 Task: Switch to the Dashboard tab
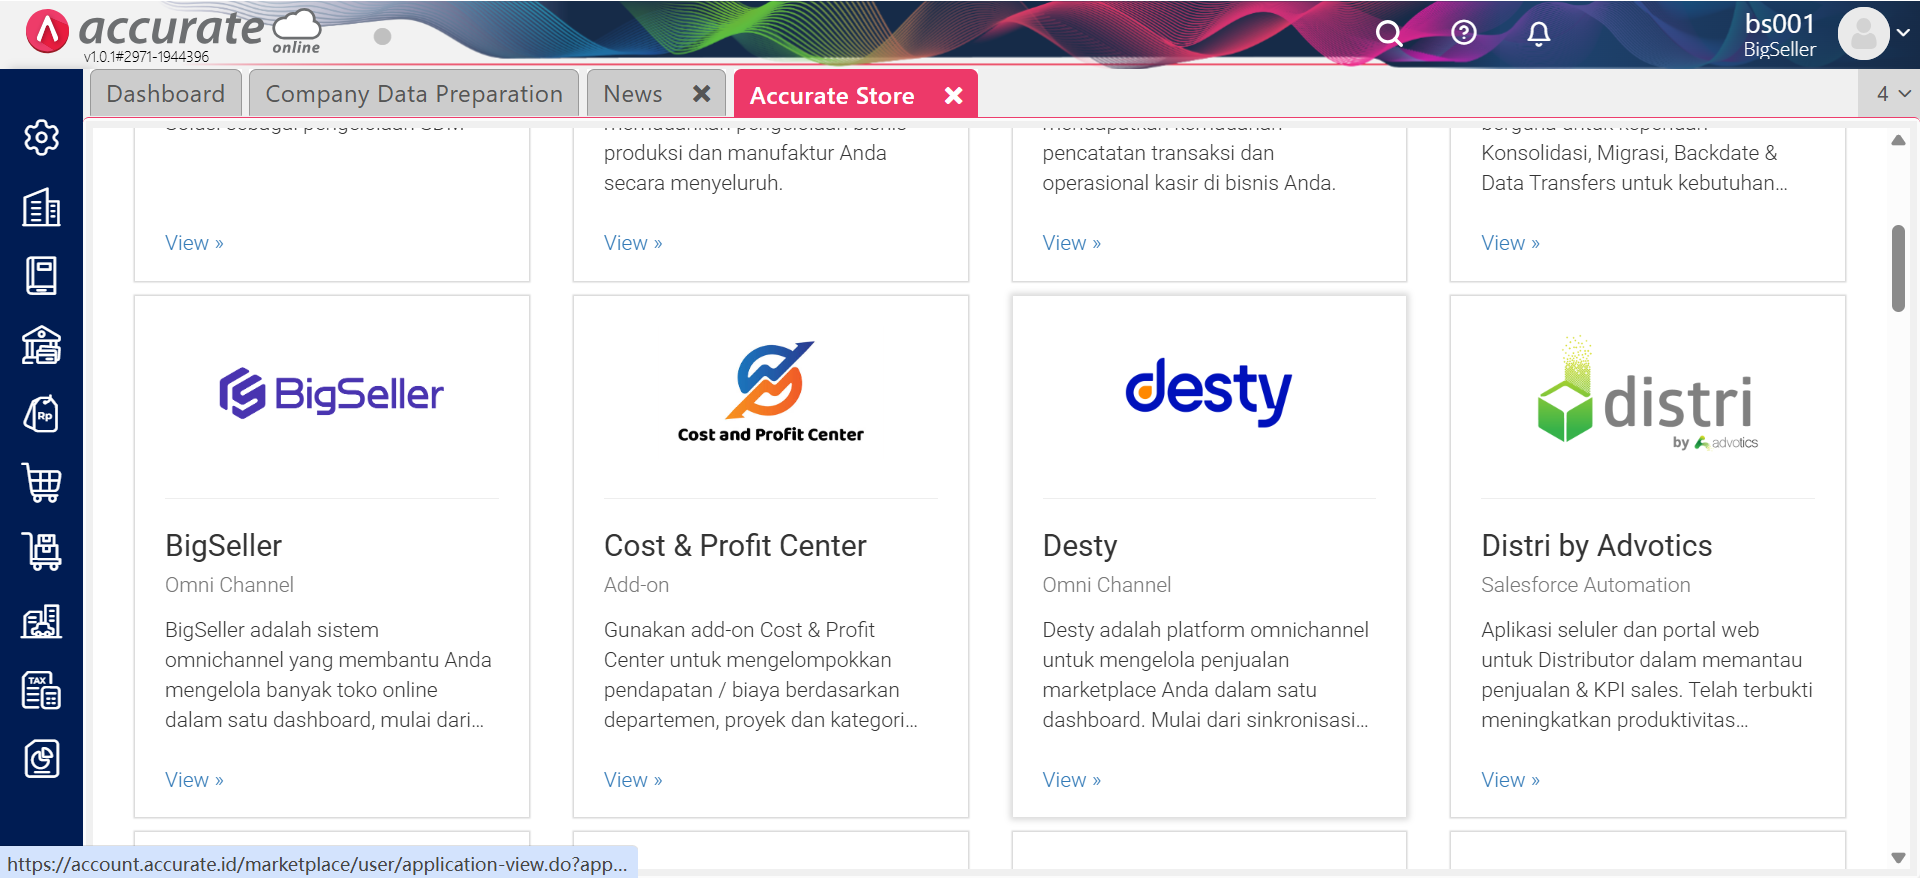pyautogui.click(x=166, y=94)
